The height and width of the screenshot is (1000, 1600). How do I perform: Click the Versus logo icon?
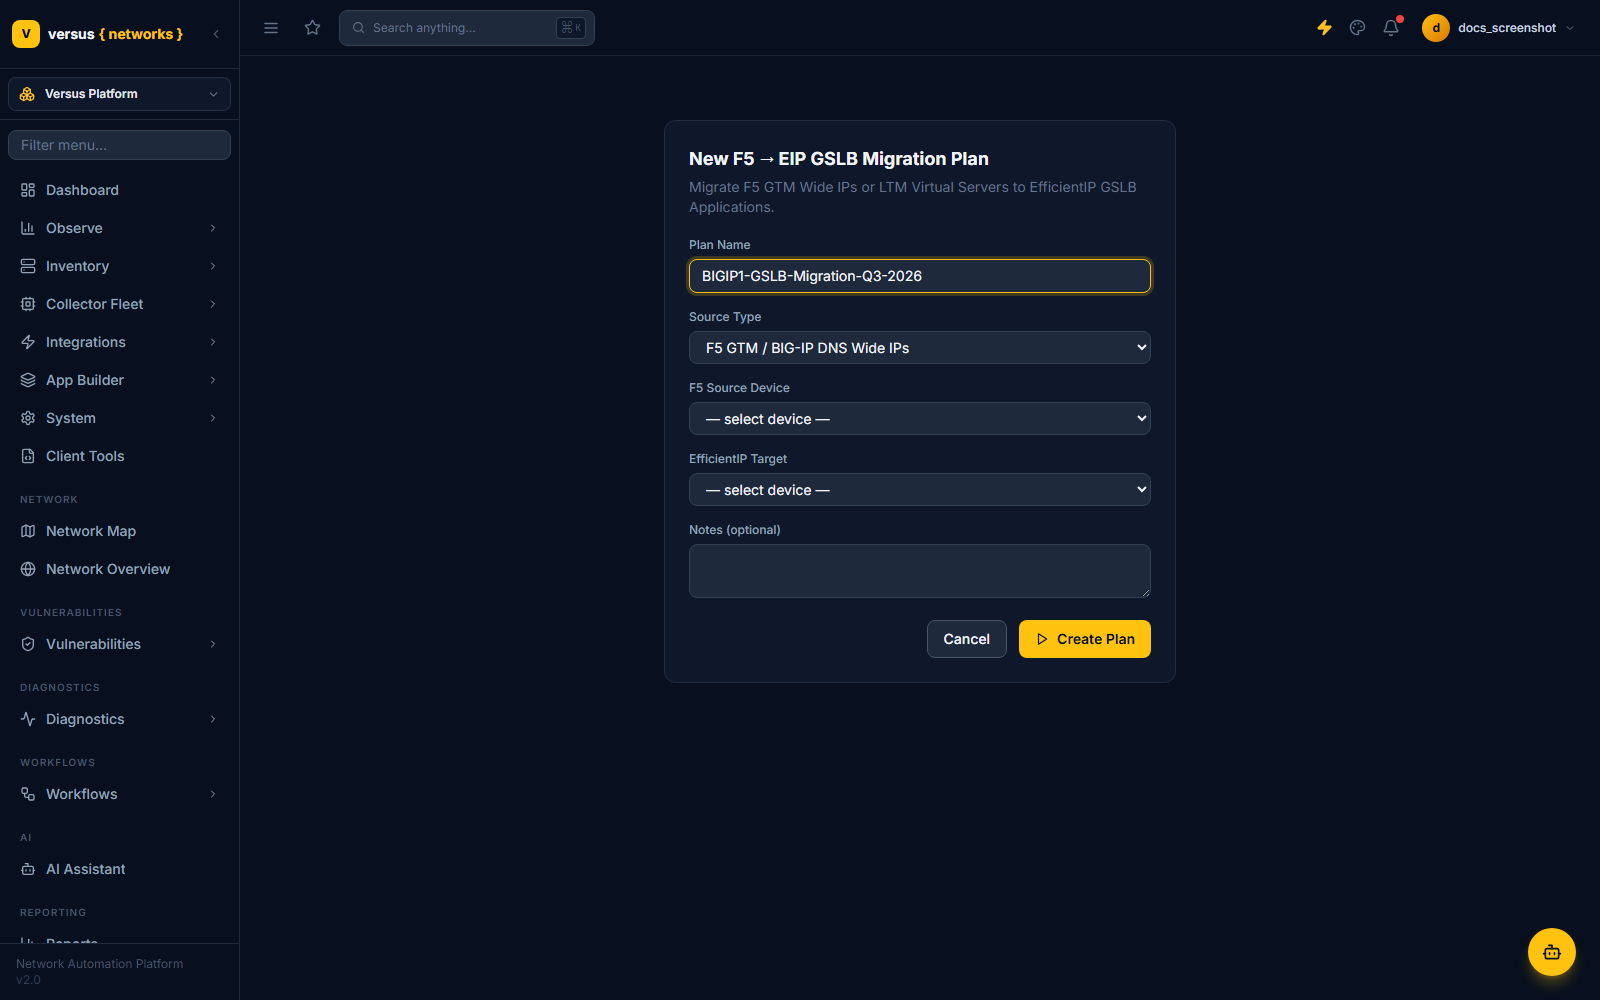click(x=26, y=34)
